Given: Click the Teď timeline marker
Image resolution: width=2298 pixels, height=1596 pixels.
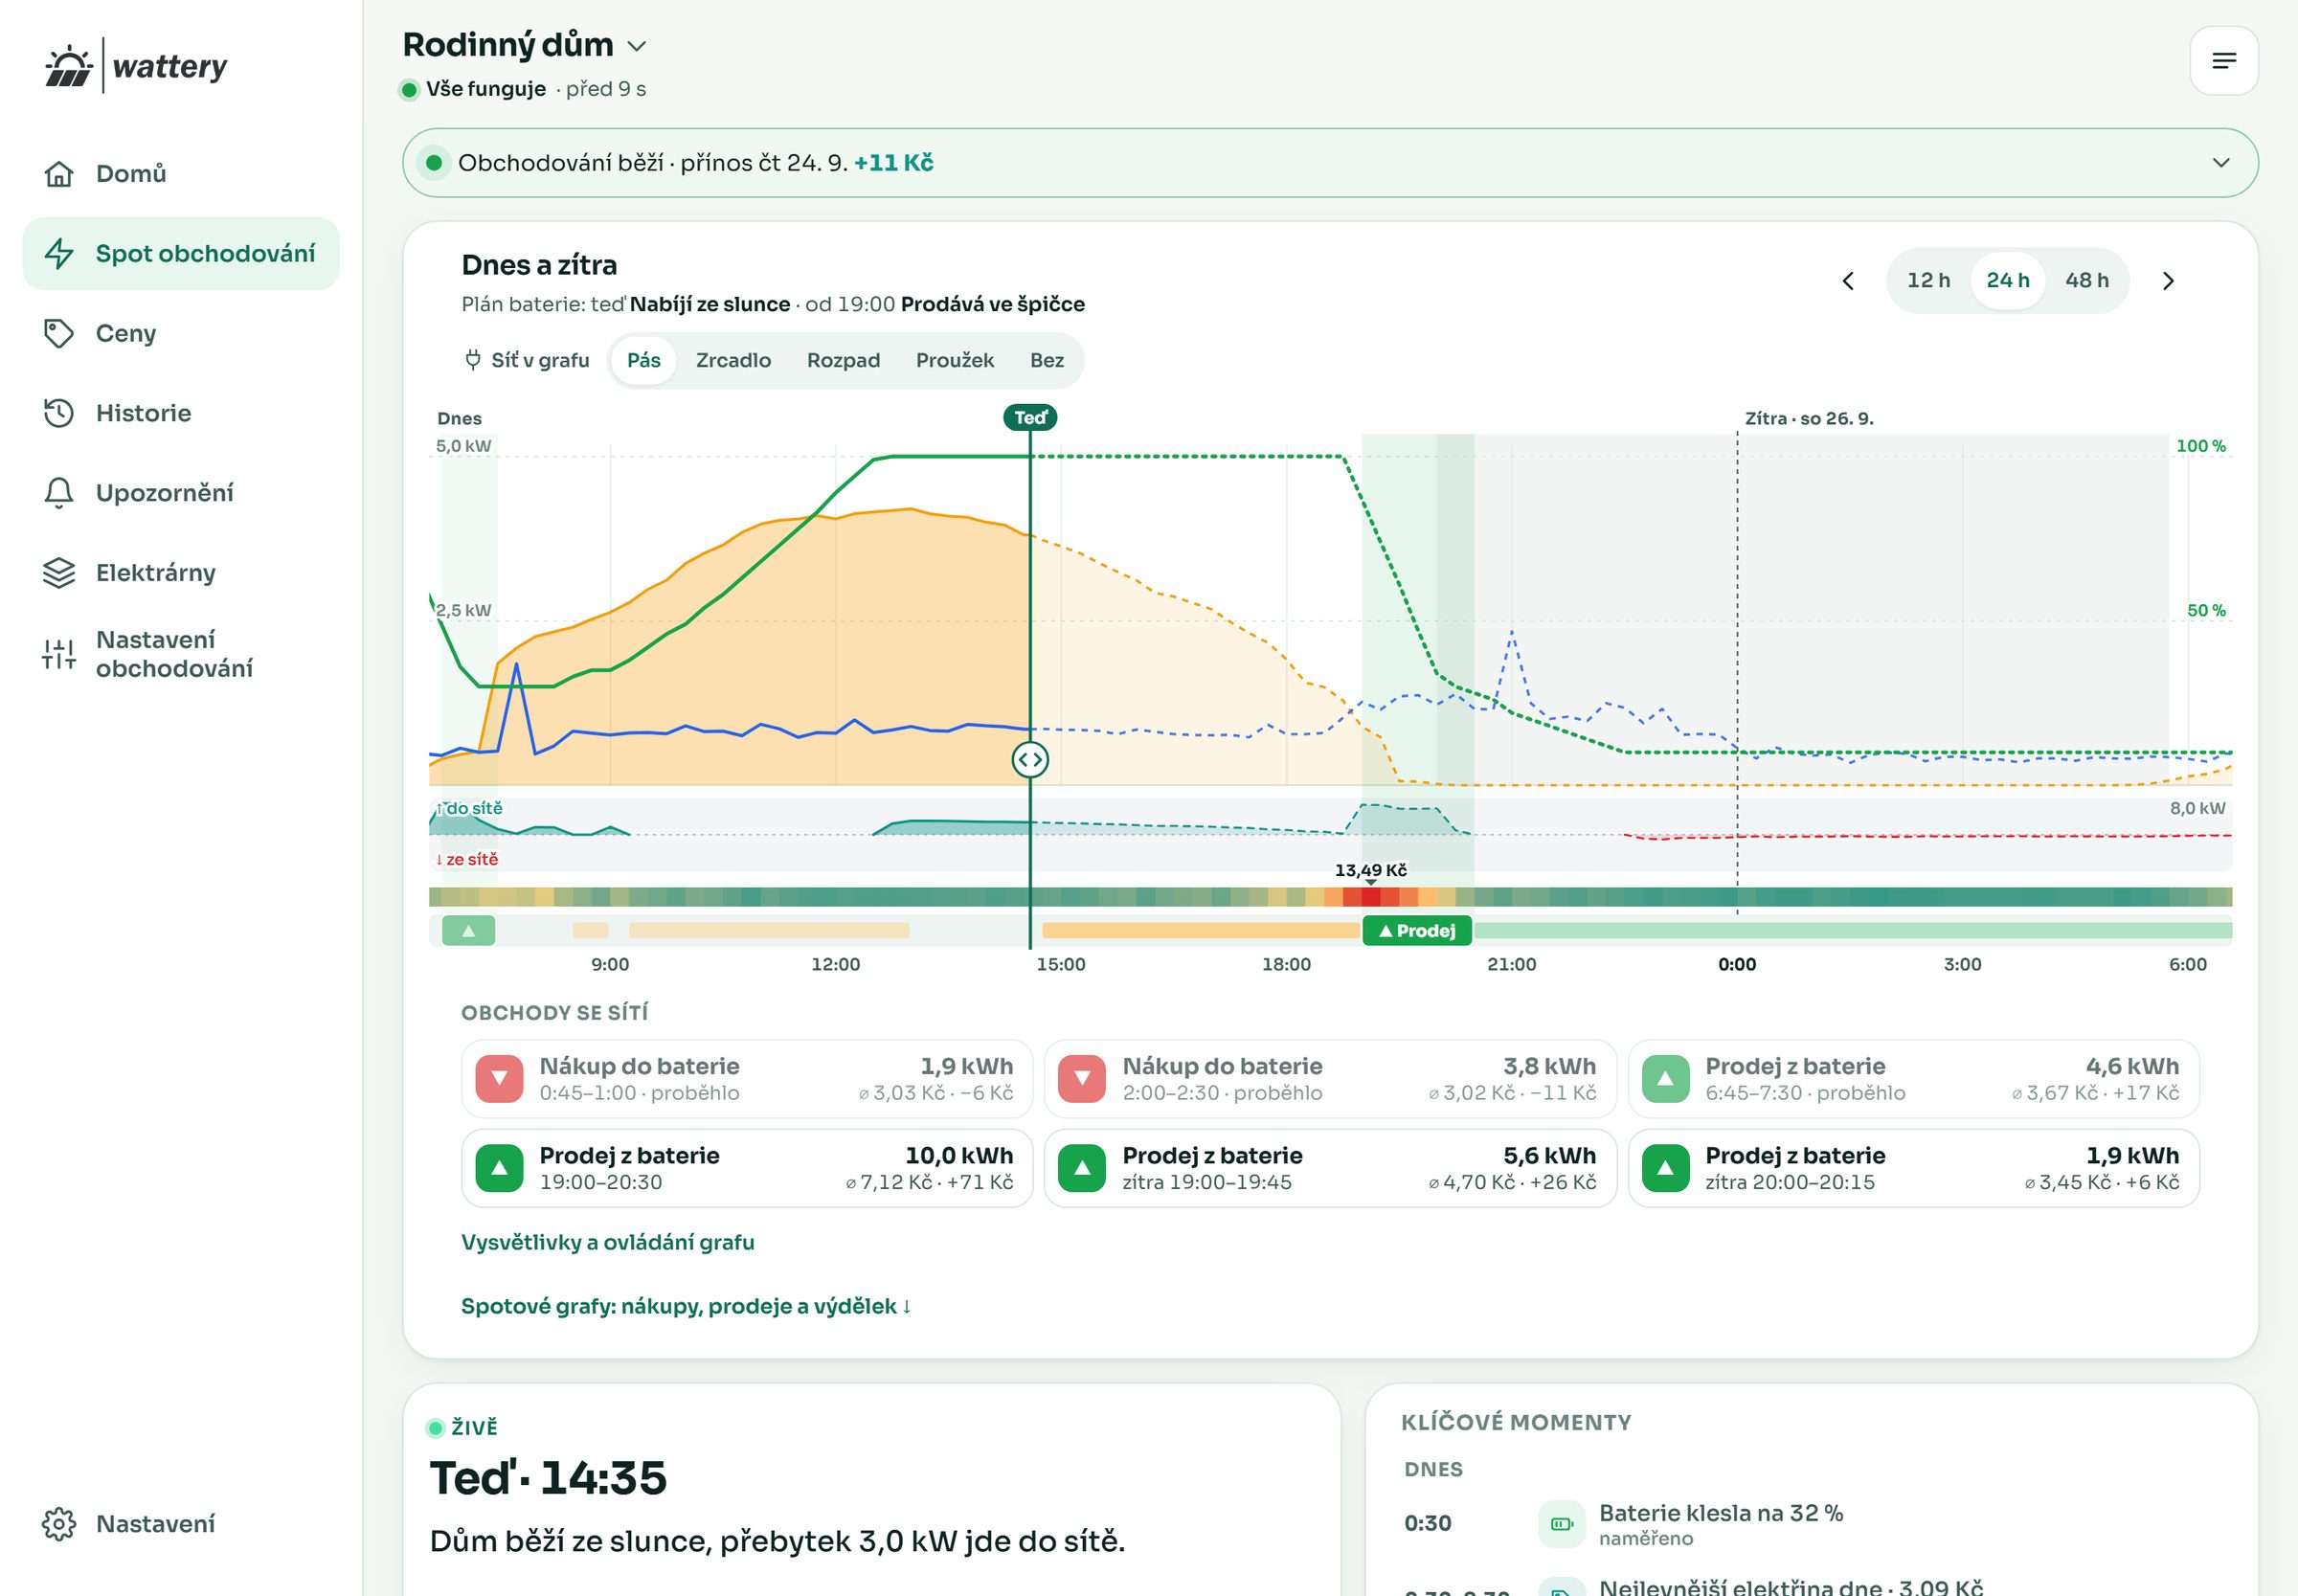Looking at the screenshot, I should (1029, 418).
